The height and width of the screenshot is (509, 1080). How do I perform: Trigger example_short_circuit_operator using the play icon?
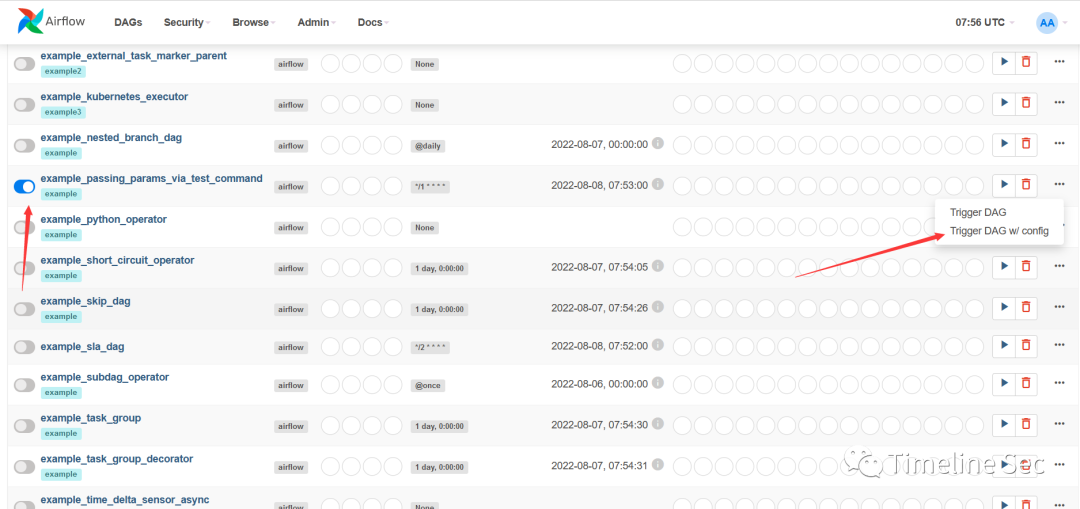click(1004, 267)
